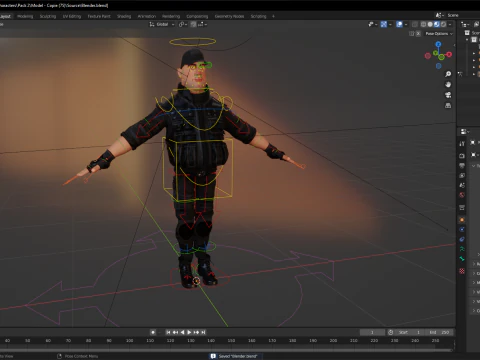480x360 pixels.
Task: Open the properties editor type dropdown
Action: 465,132
